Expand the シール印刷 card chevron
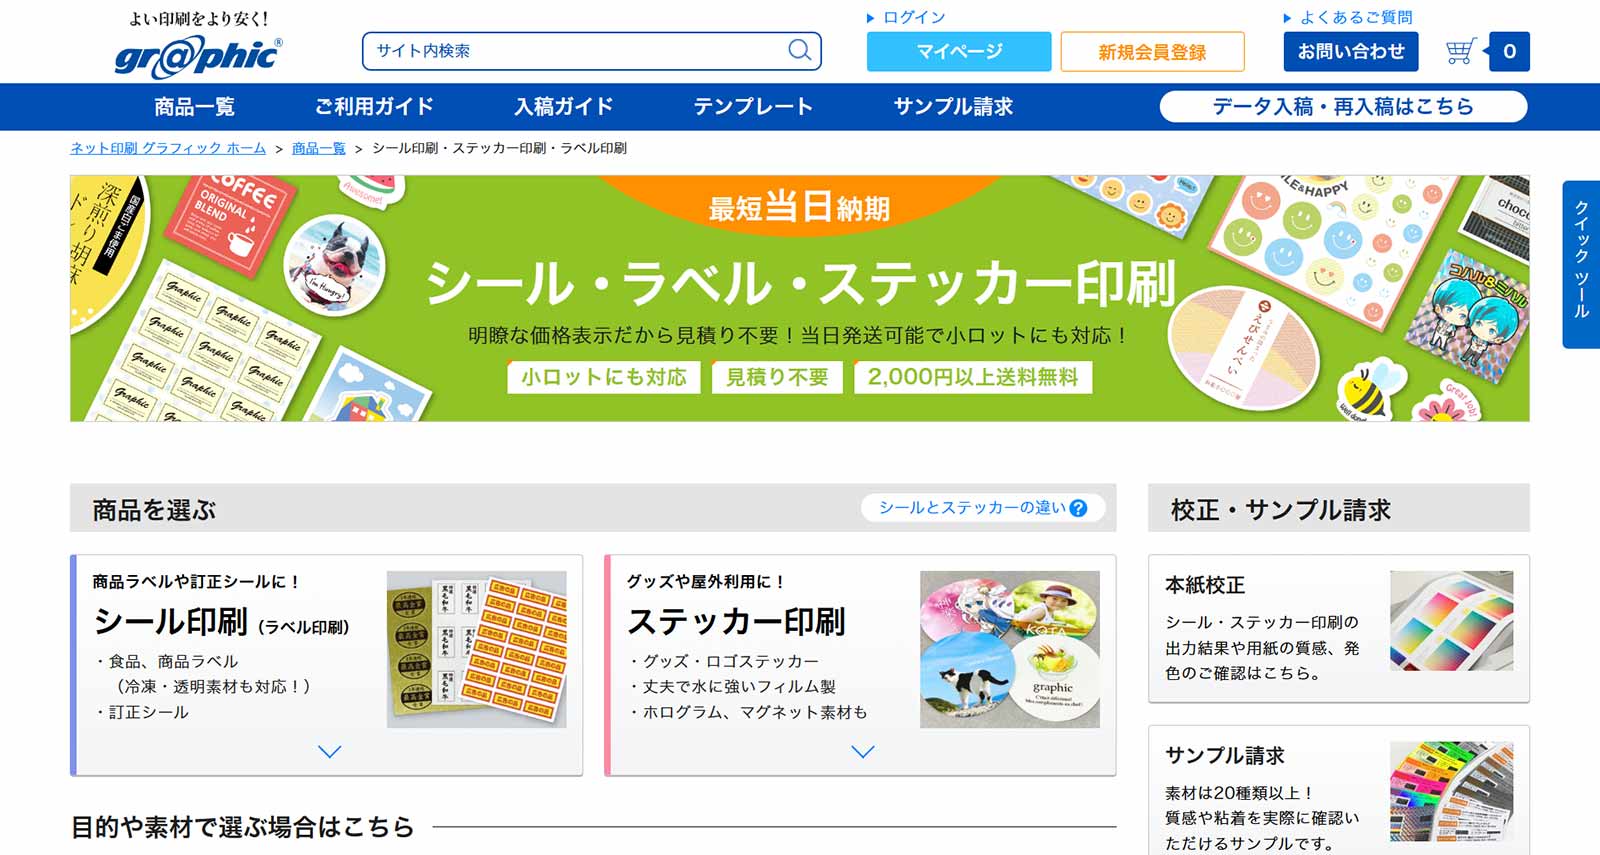 329,751
